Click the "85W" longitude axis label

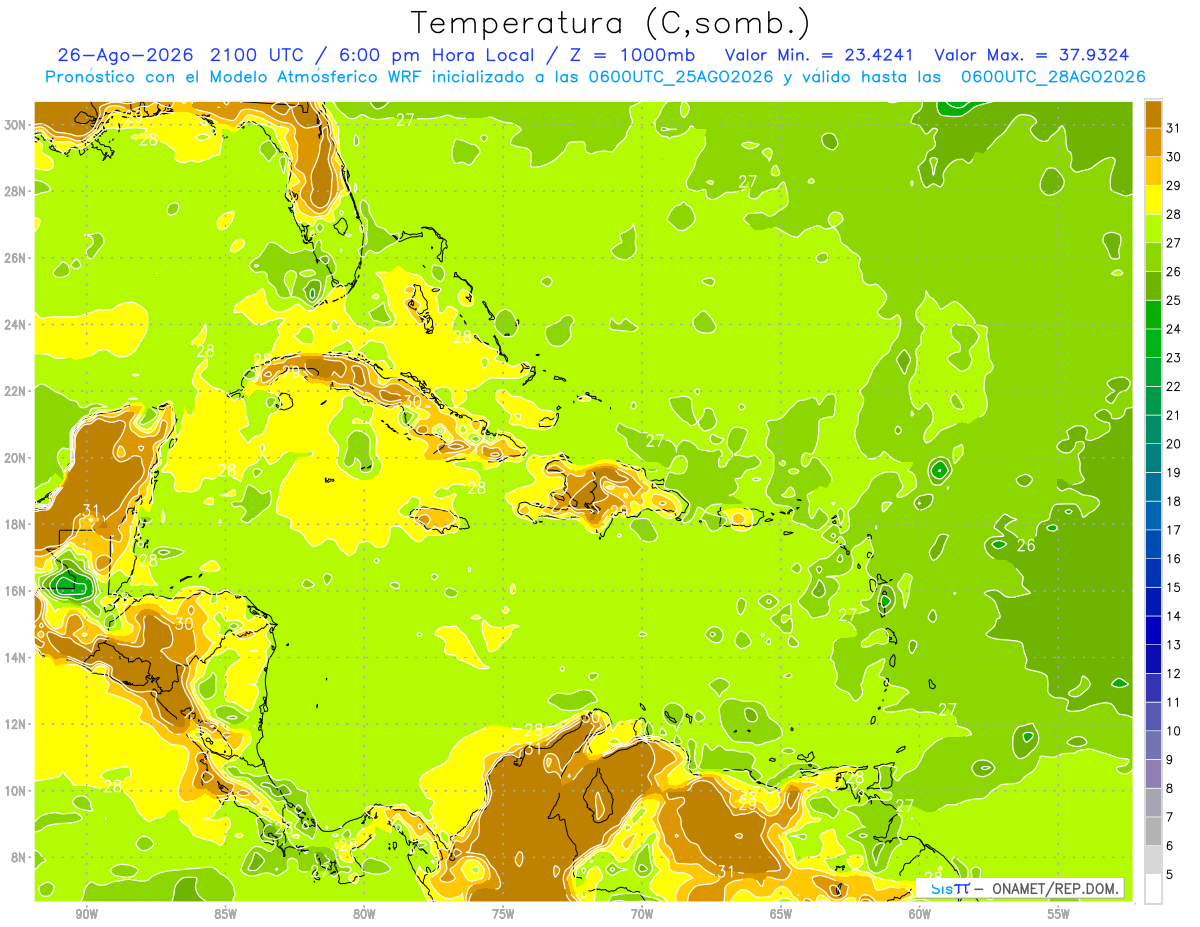point(225,914)
